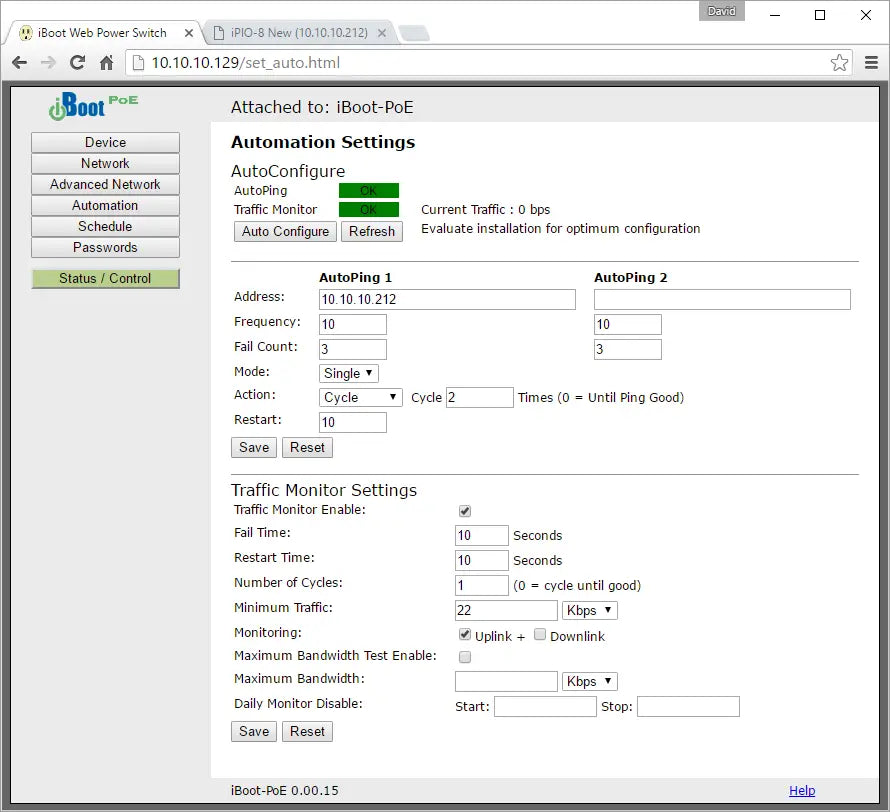Screen dimensions: 890x812
Task: Click the 'iBoot-PoE 0.00.15' version text
Action: tap(284, 790)
